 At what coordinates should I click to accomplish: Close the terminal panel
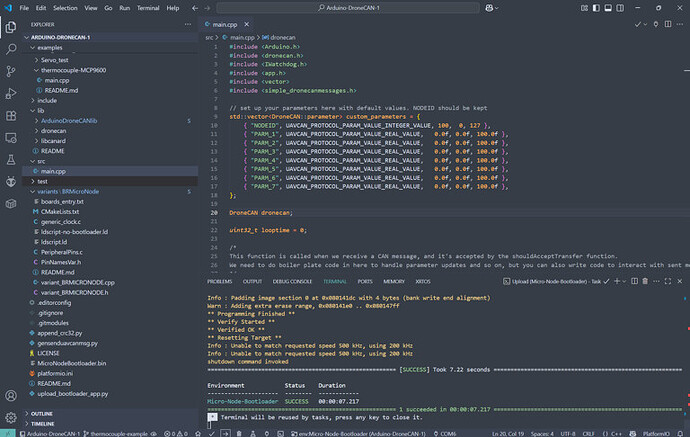(x=680, y=281)
